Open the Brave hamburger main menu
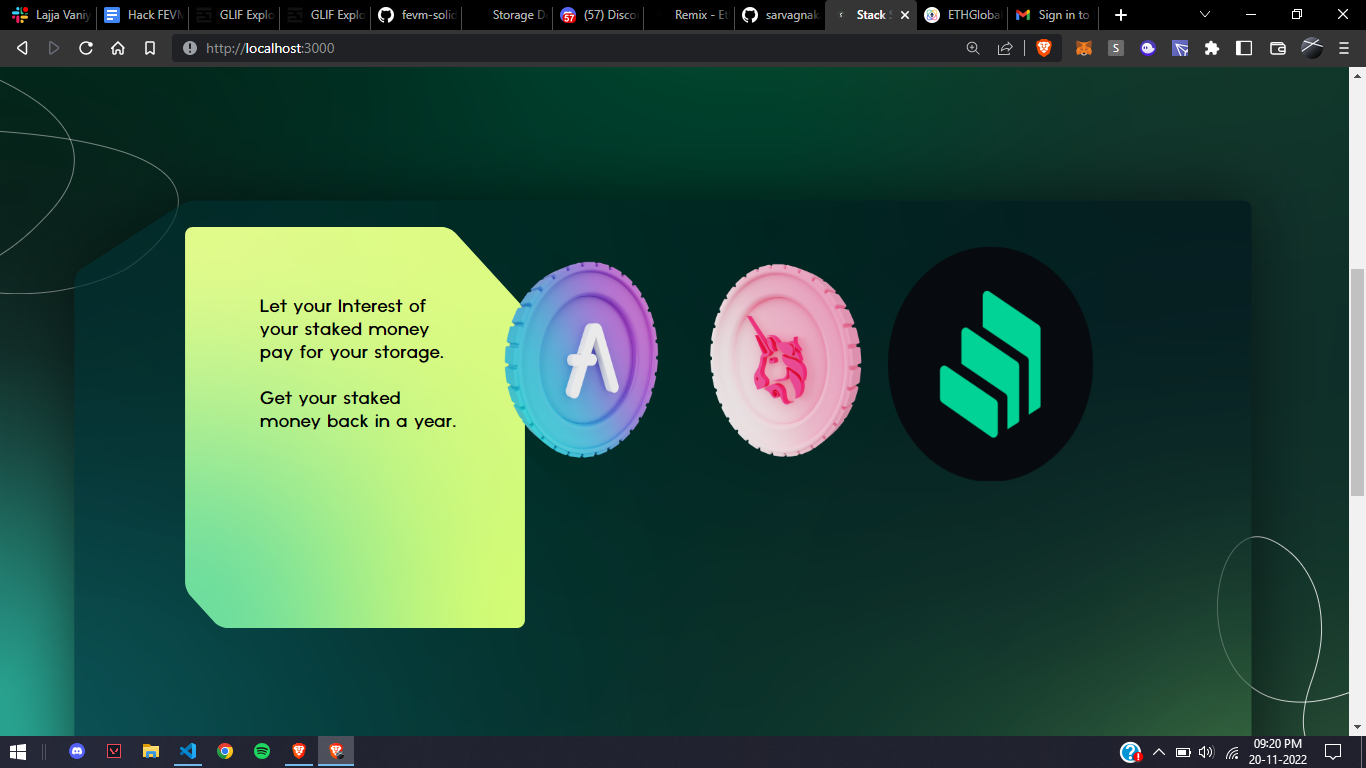This screenshot has height=768, width=1366. click(x=1344, y=48)
